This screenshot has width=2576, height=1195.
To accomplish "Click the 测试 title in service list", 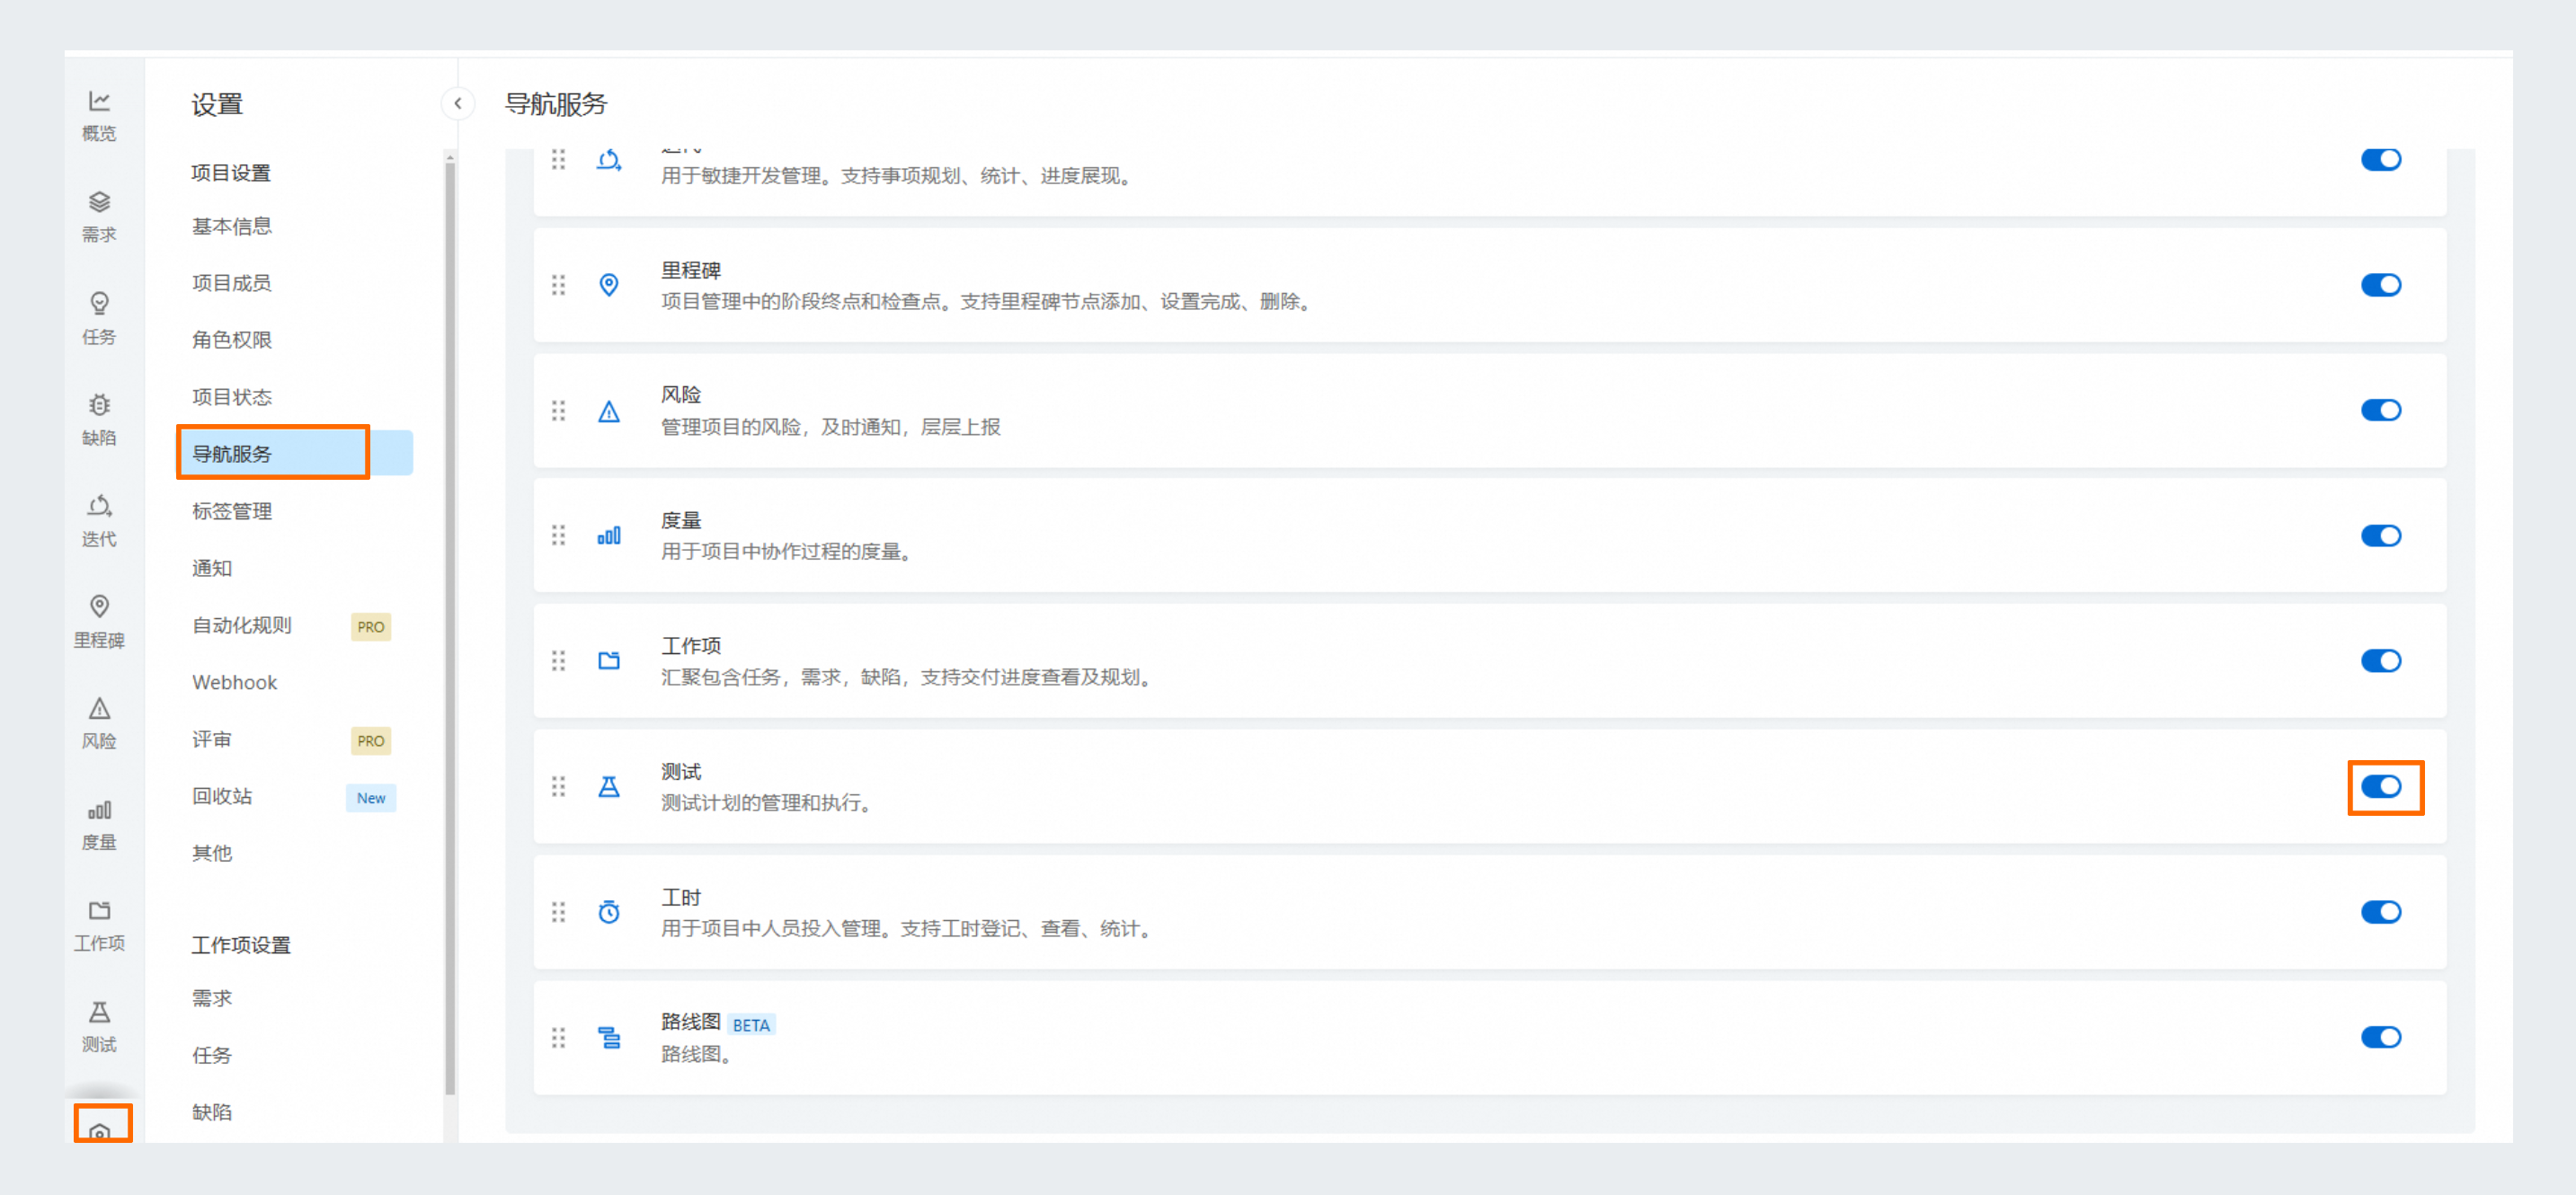I will click(x=681, y=772).
